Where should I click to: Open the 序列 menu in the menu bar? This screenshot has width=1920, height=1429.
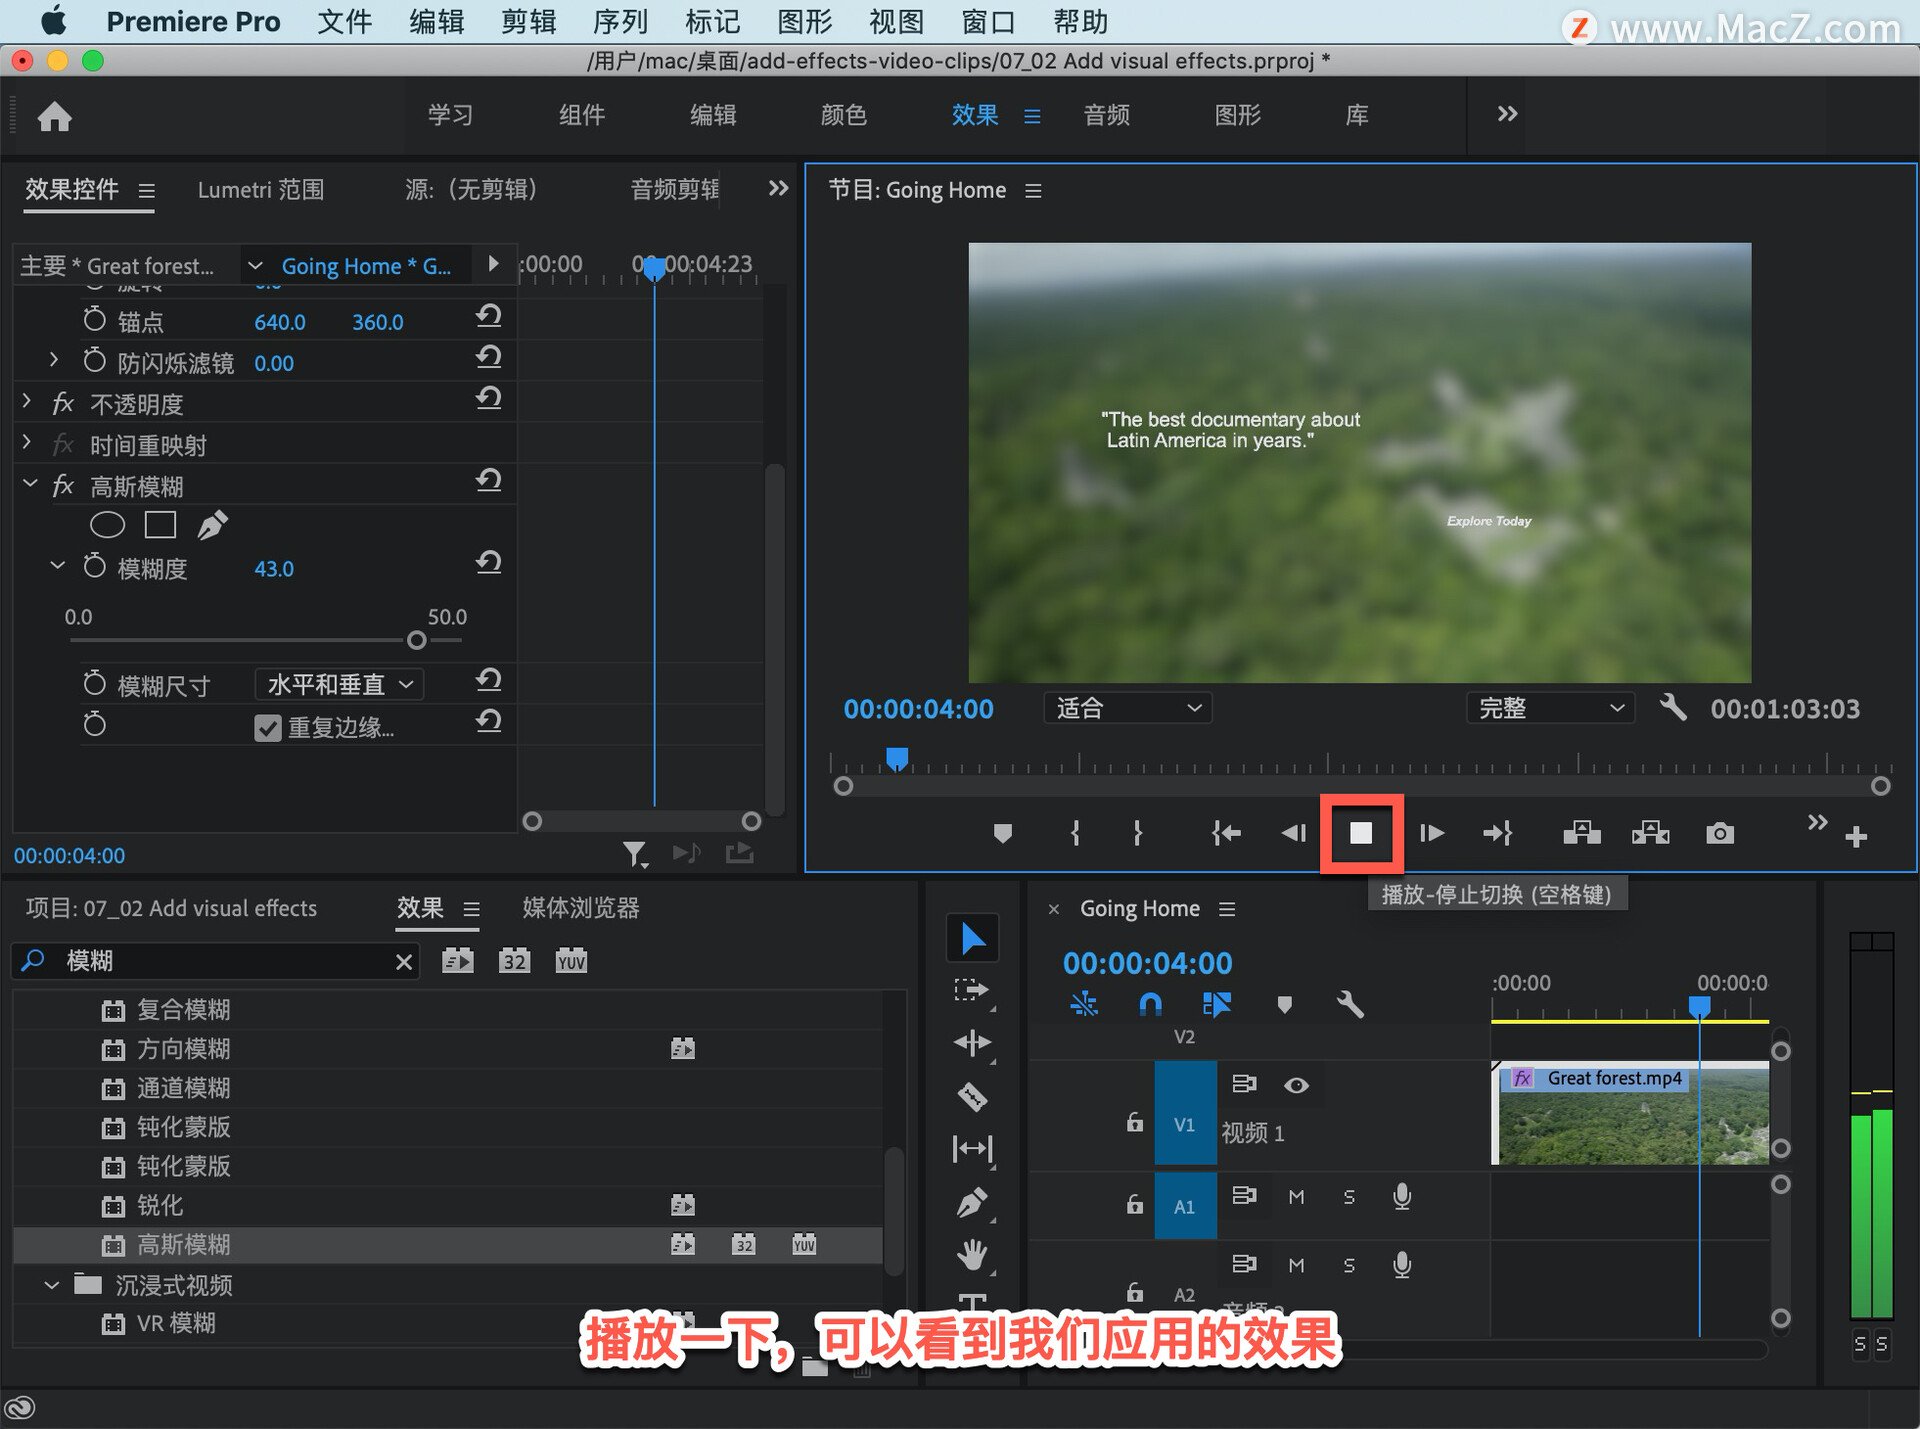pos(620,21)
